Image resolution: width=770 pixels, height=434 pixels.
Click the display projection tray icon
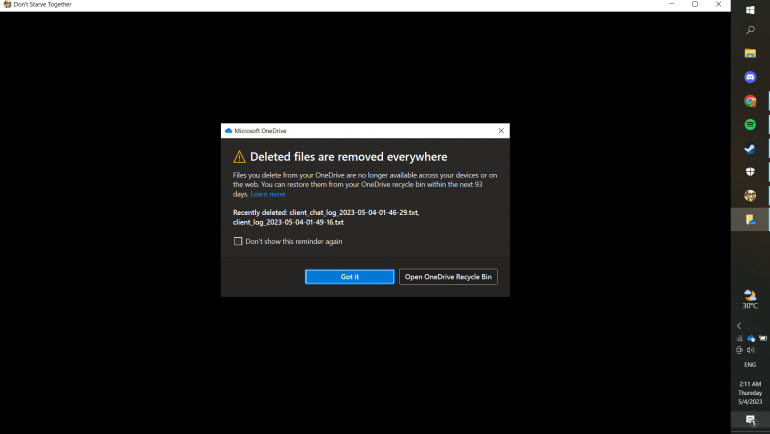click(739, 350)
